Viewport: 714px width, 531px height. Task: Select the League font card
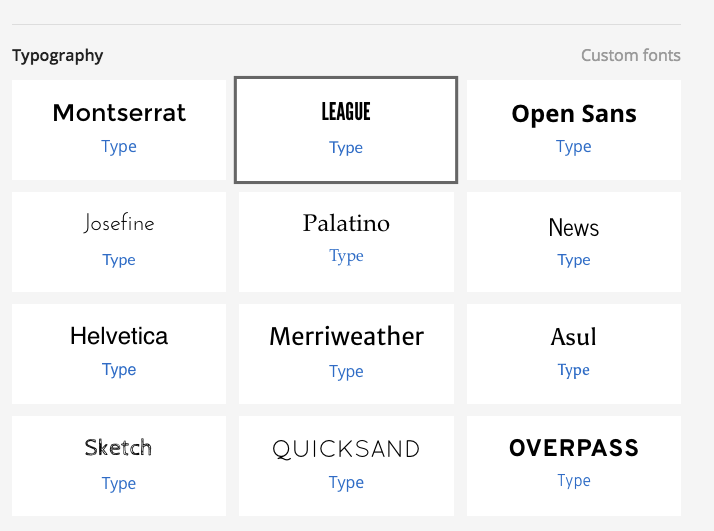point(346,130)
